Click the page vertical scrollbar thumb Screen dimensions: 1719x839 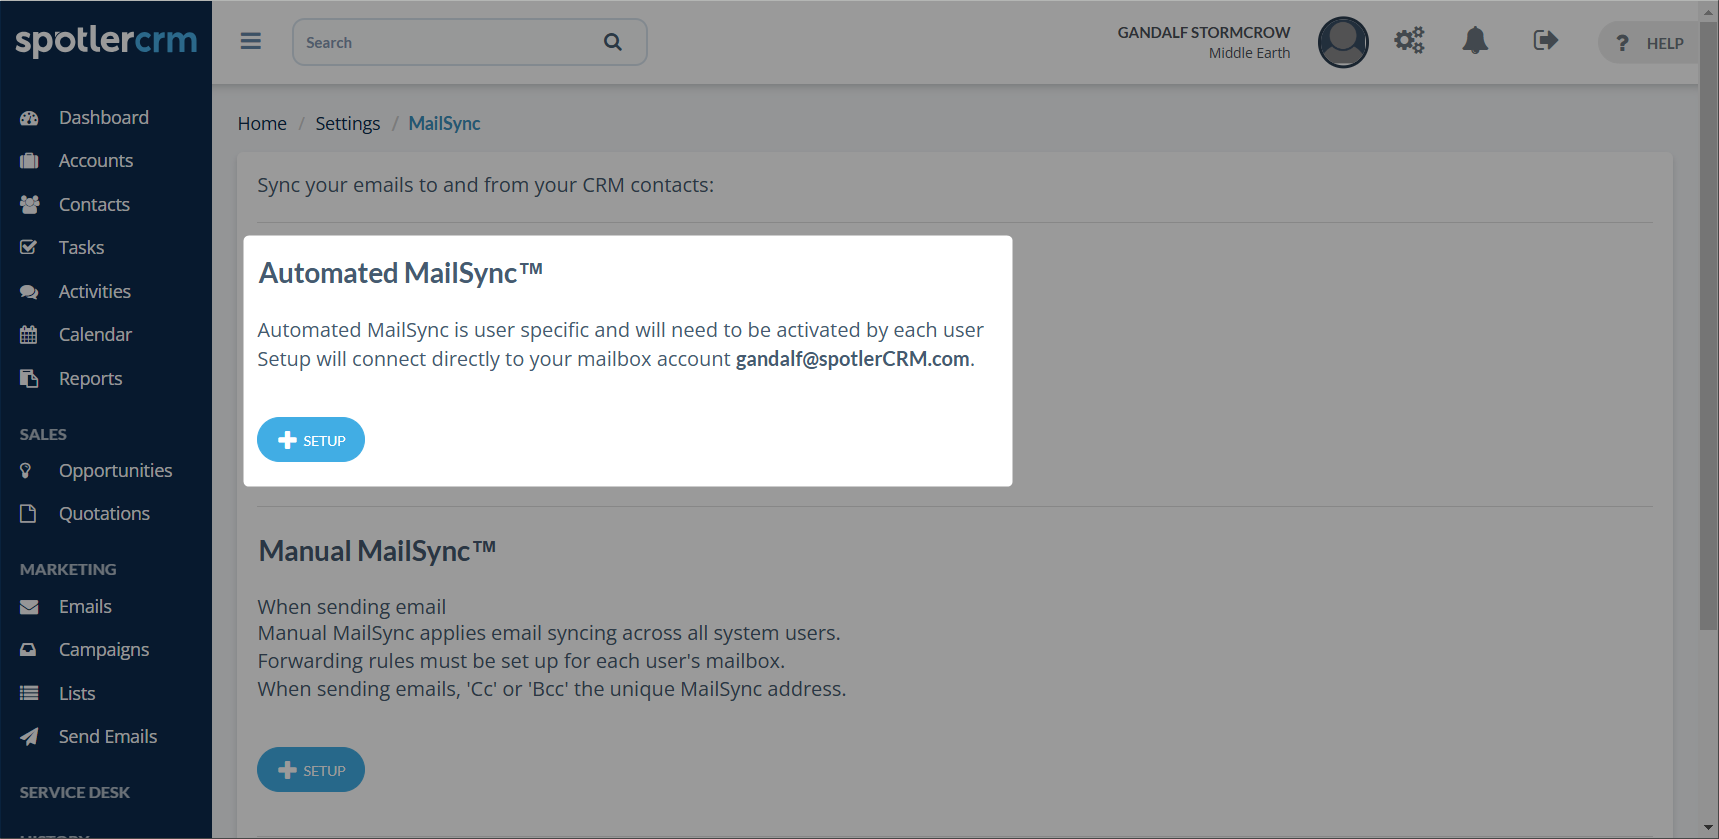[1709, 326]
